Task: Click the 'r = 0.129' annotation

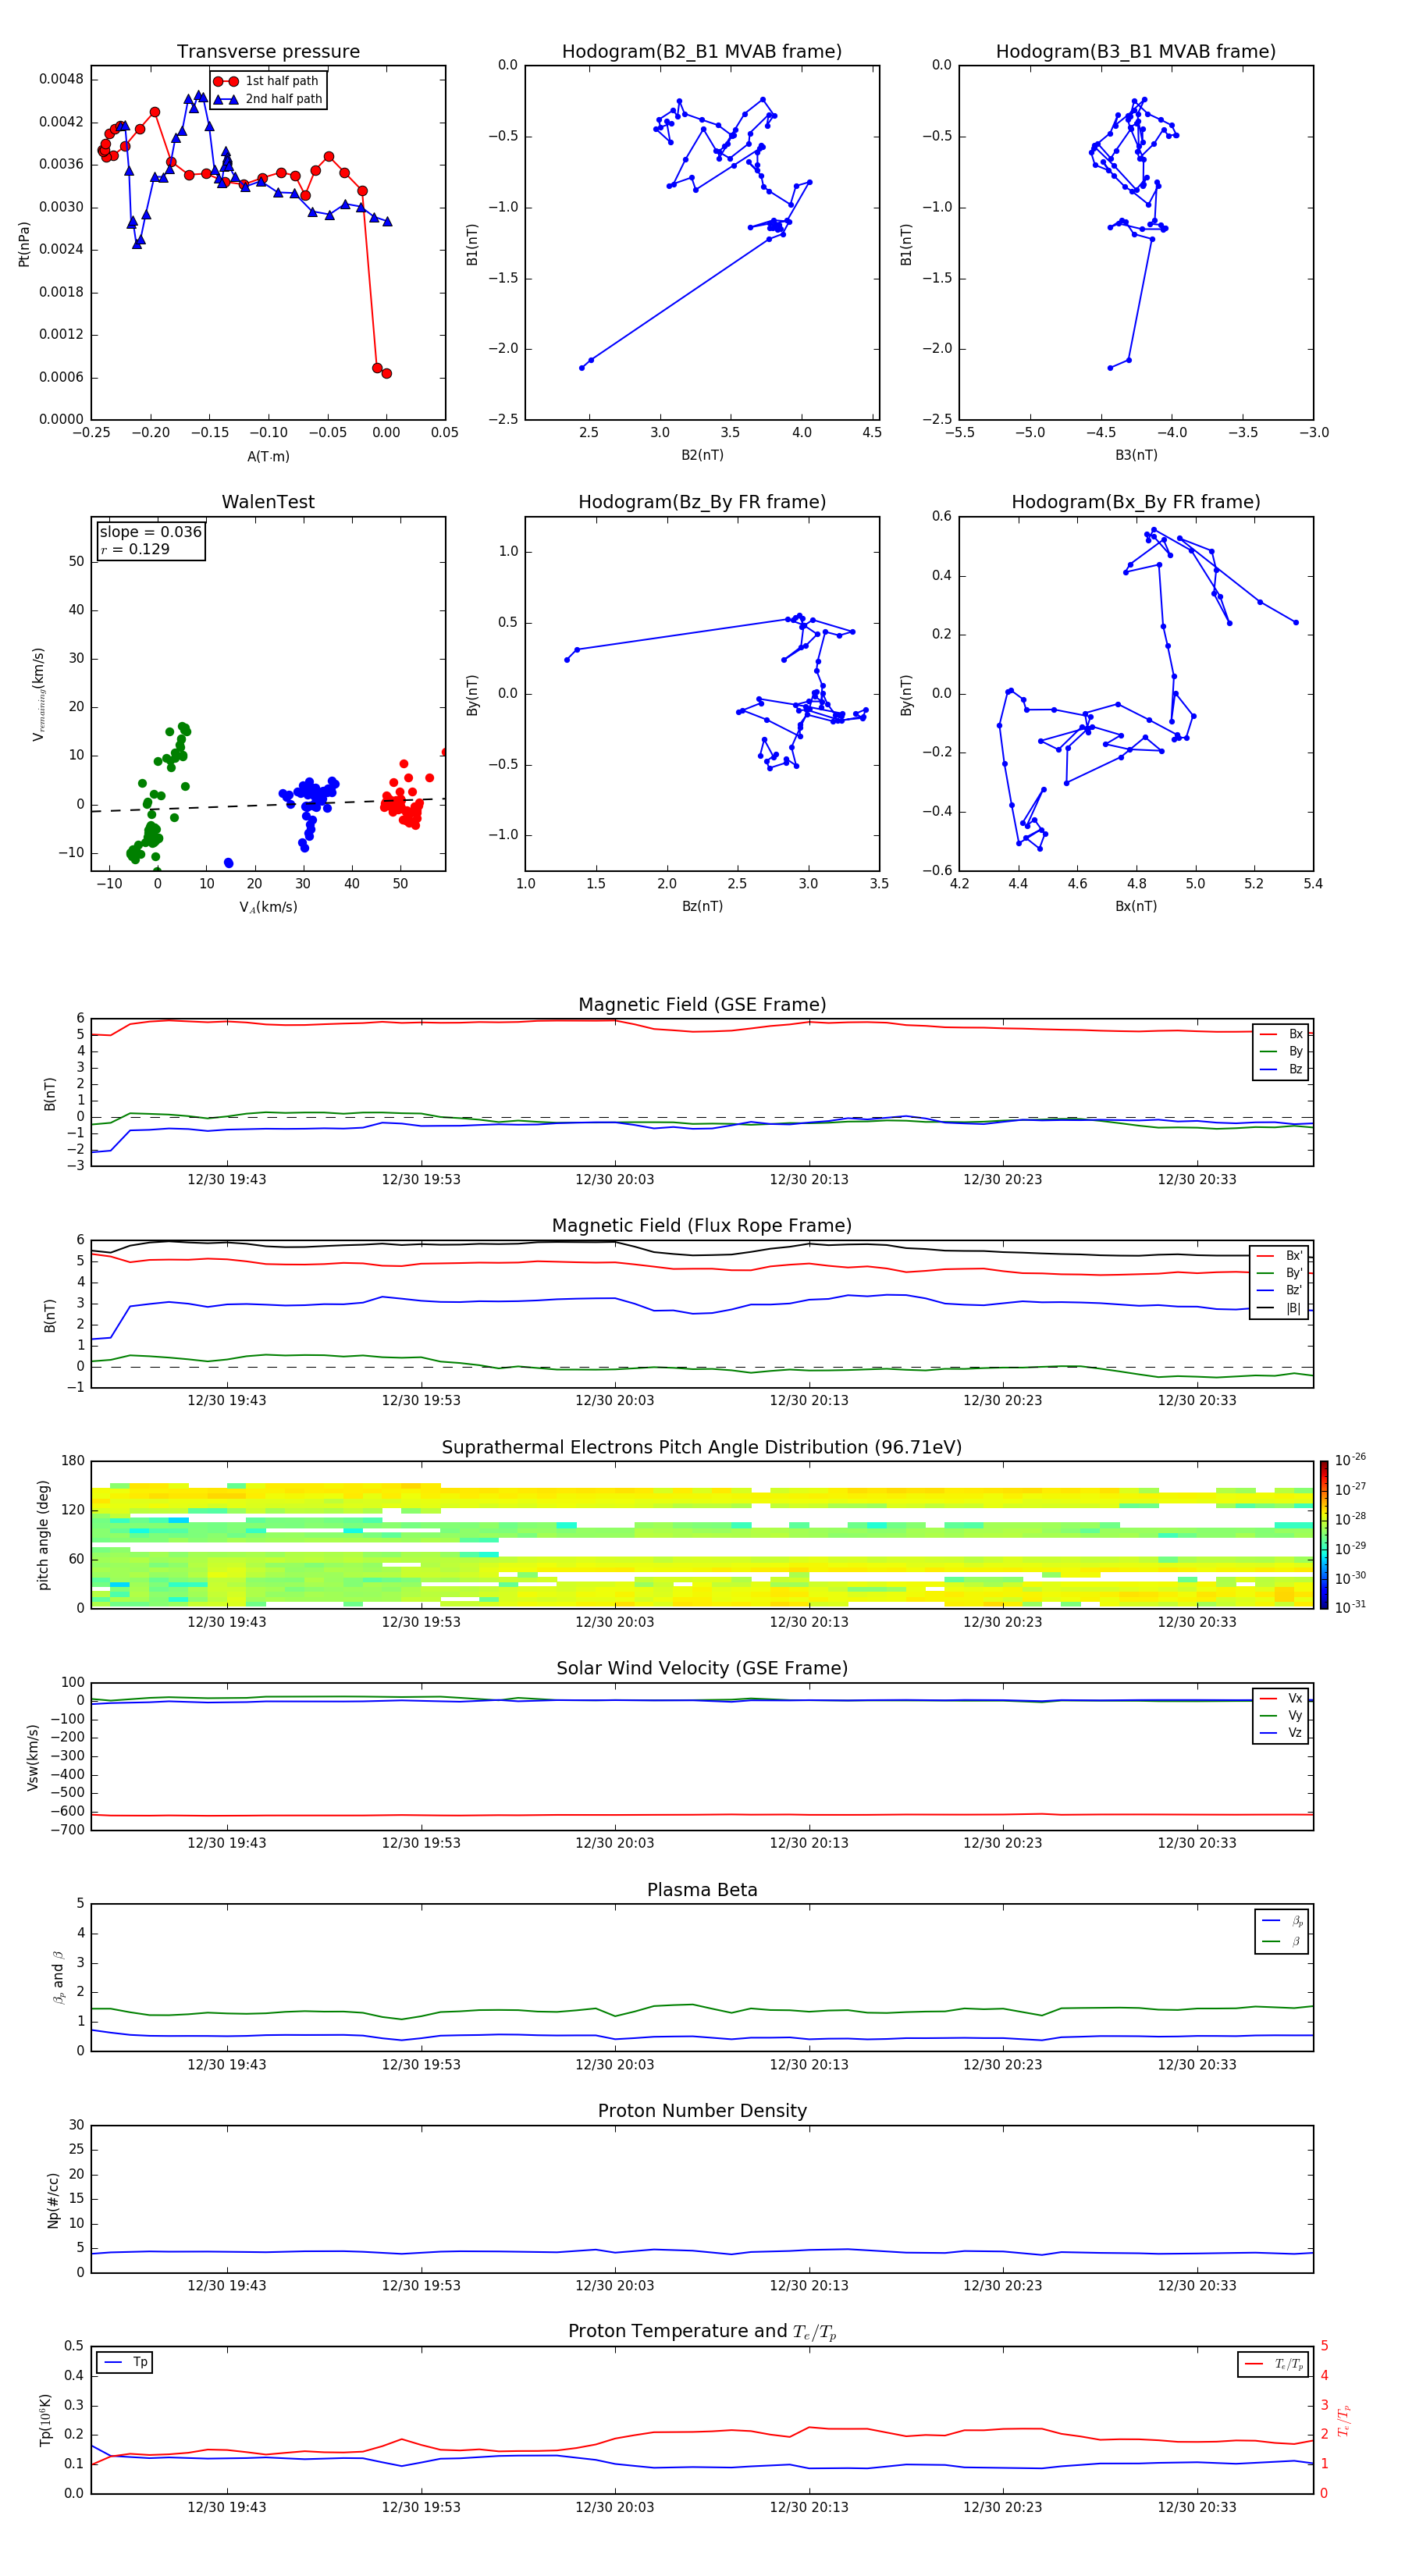Action: click(136, 549)
